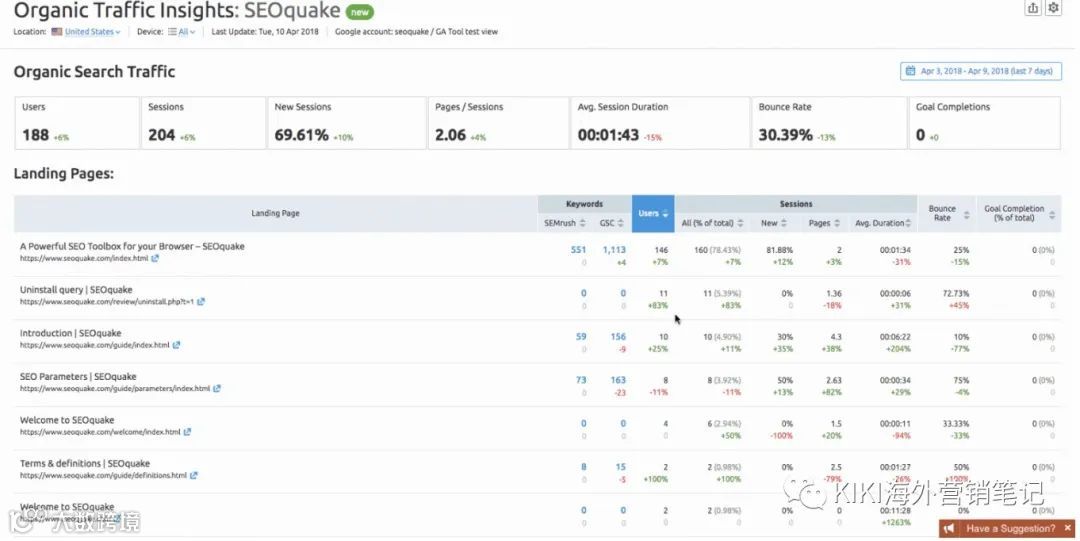This screenshot has height=541, width=1080.
Task: Click SEMrush keyword count 8
Action: pyautogui.click(x=583, y=467)
